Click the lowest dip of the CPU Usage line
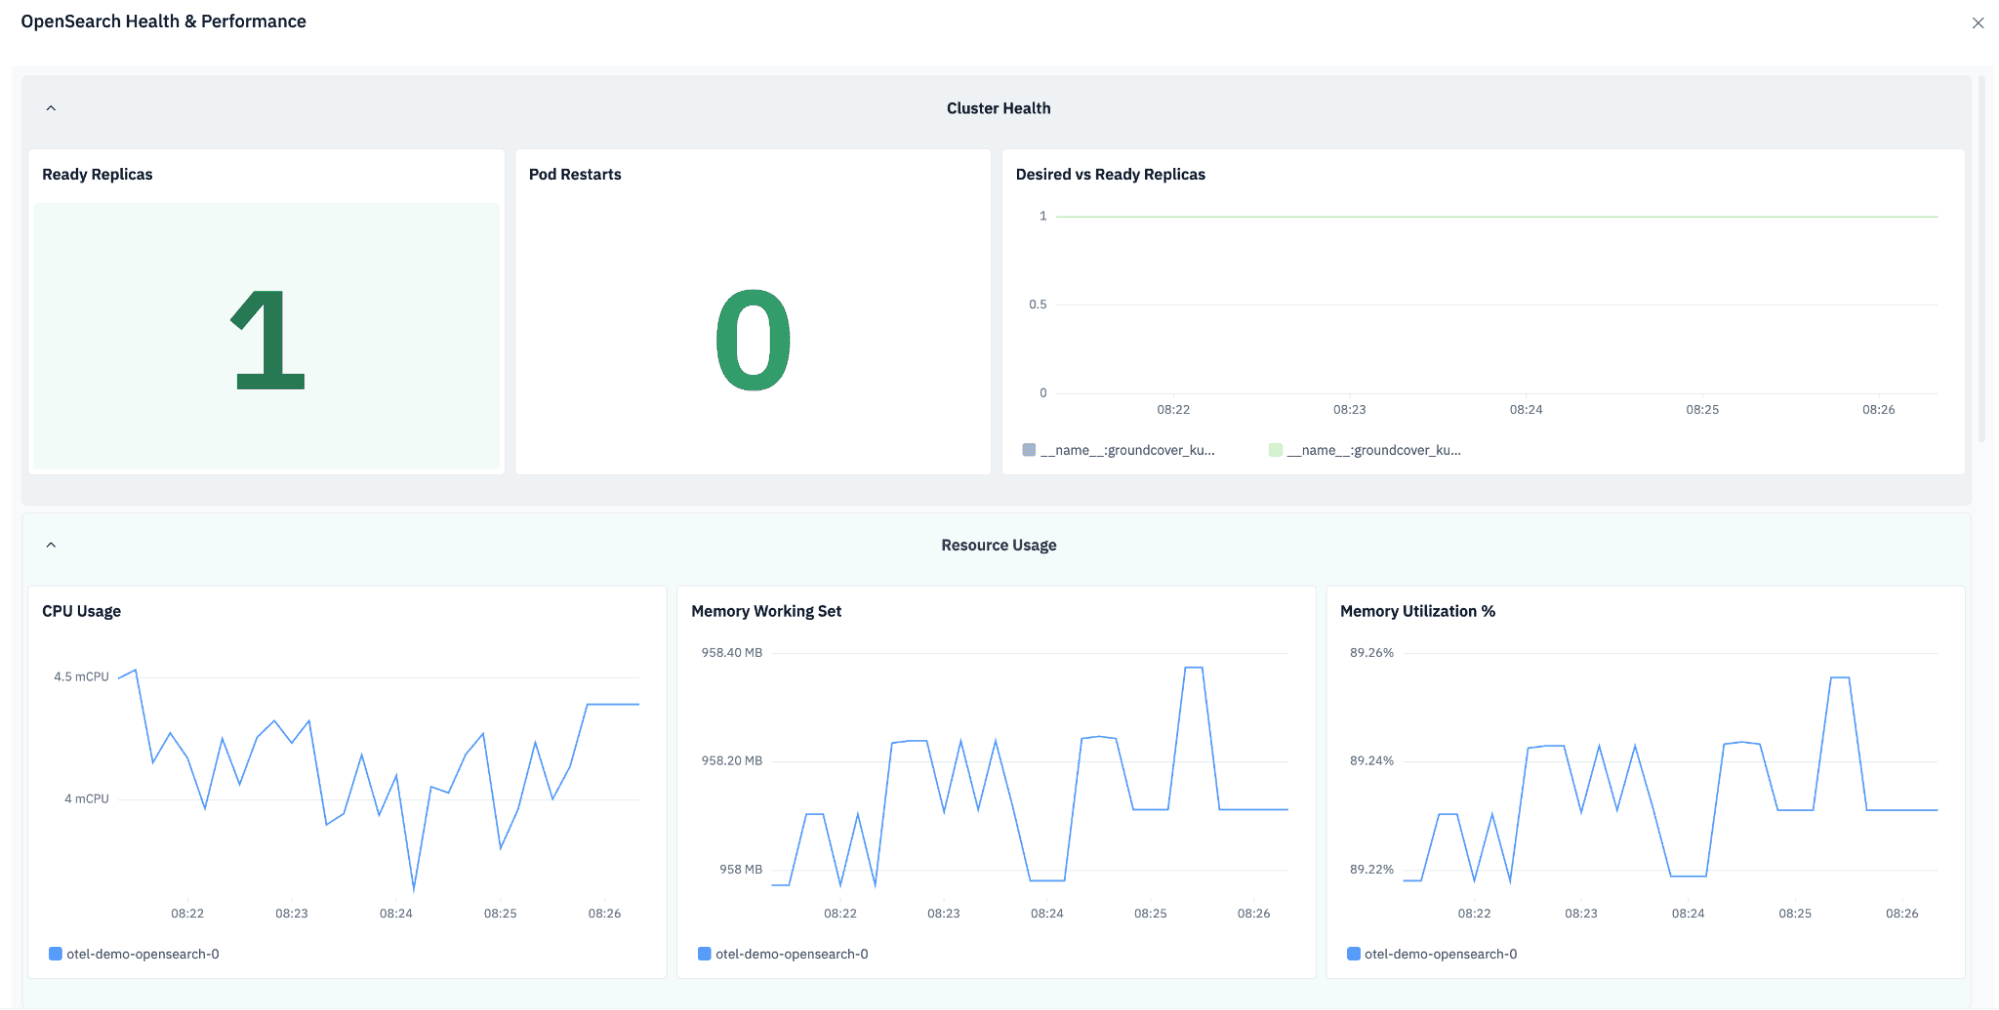 (x=414, y=888)
